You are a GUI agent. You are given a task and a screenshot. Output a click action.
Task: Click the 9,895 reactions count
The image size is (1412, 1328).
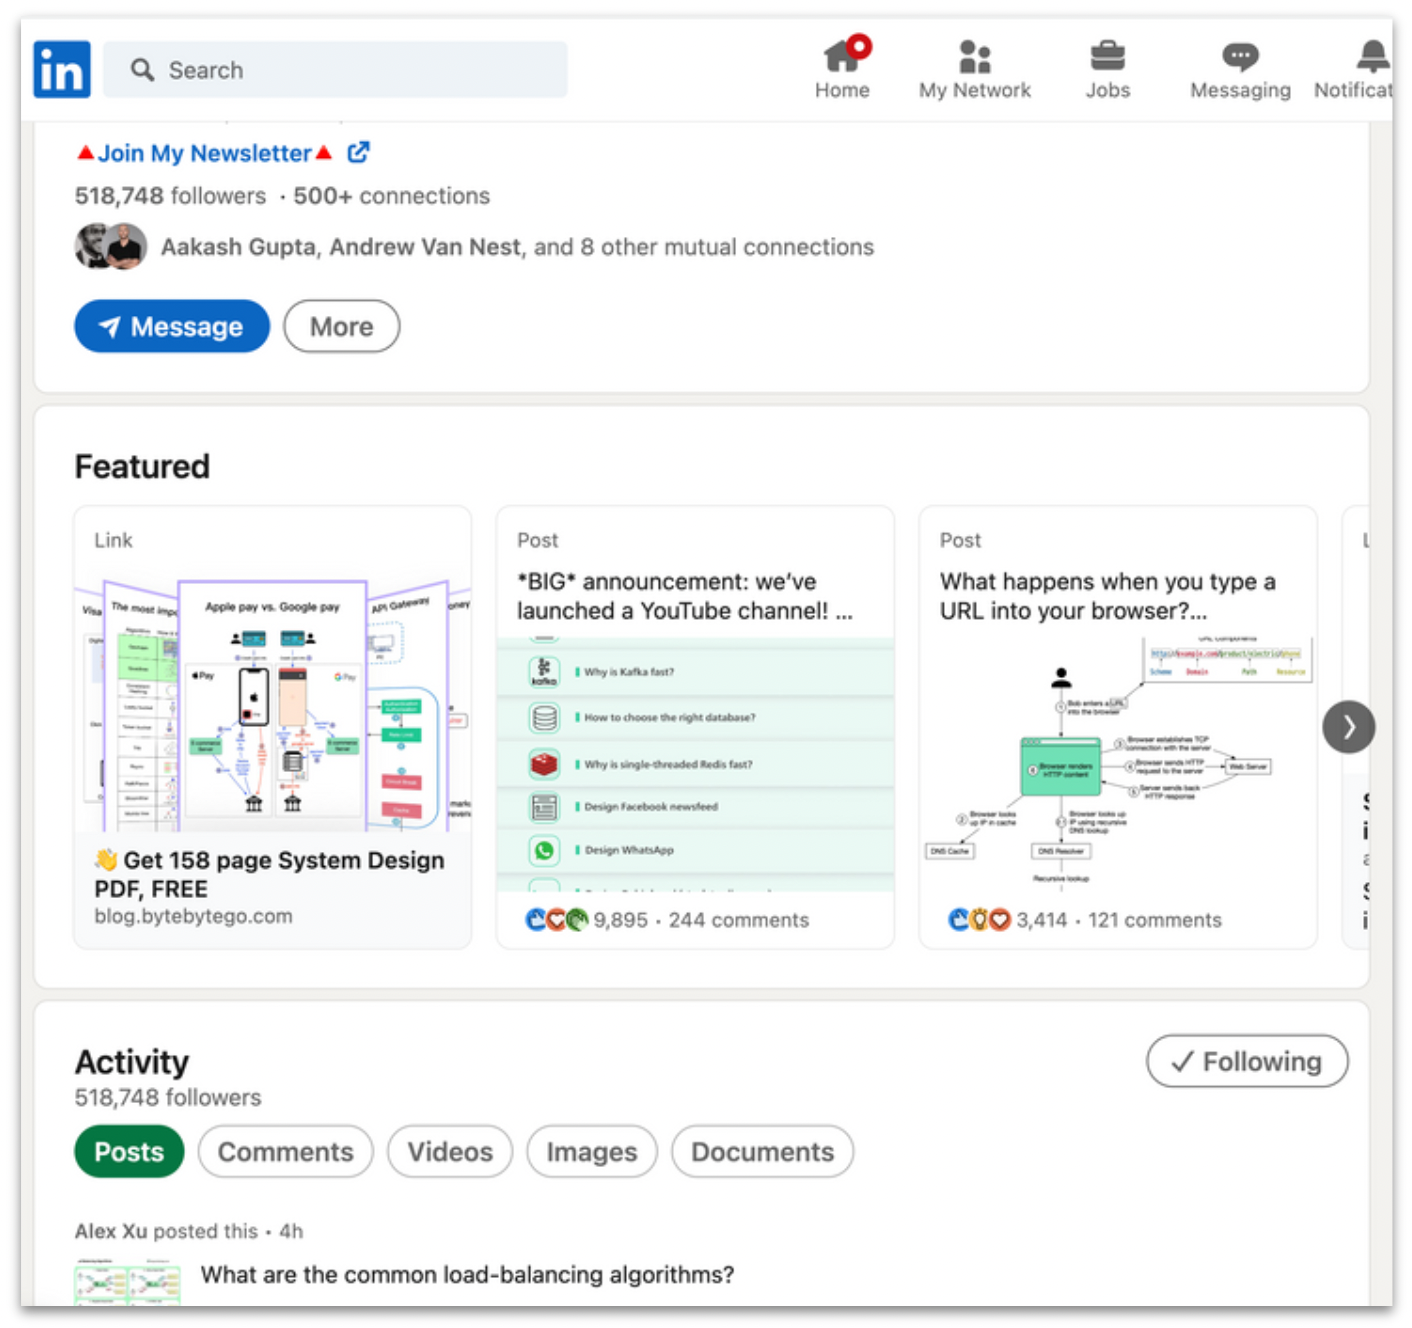pos(621,920)
